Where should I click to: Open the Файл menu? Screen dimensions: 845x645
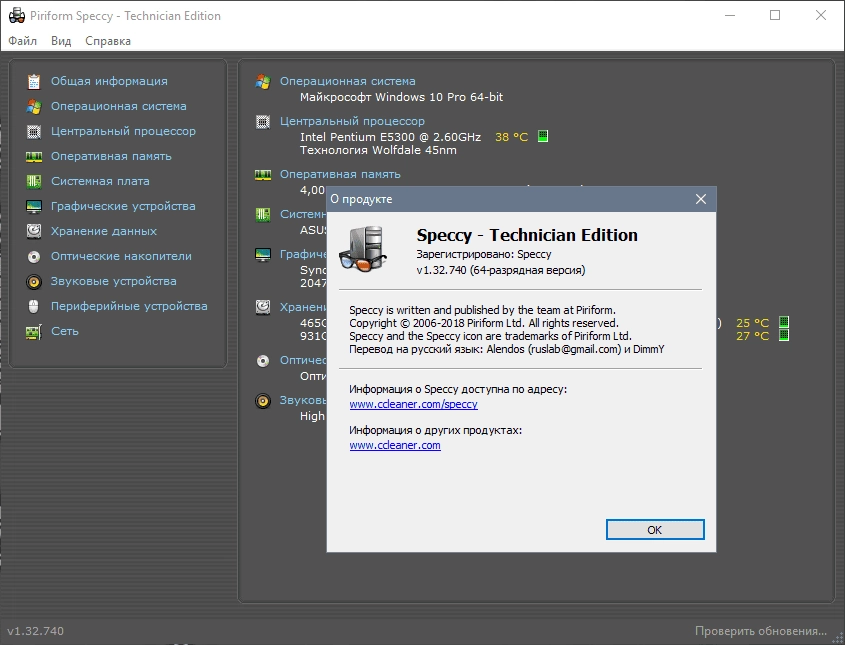pos(23,41)
